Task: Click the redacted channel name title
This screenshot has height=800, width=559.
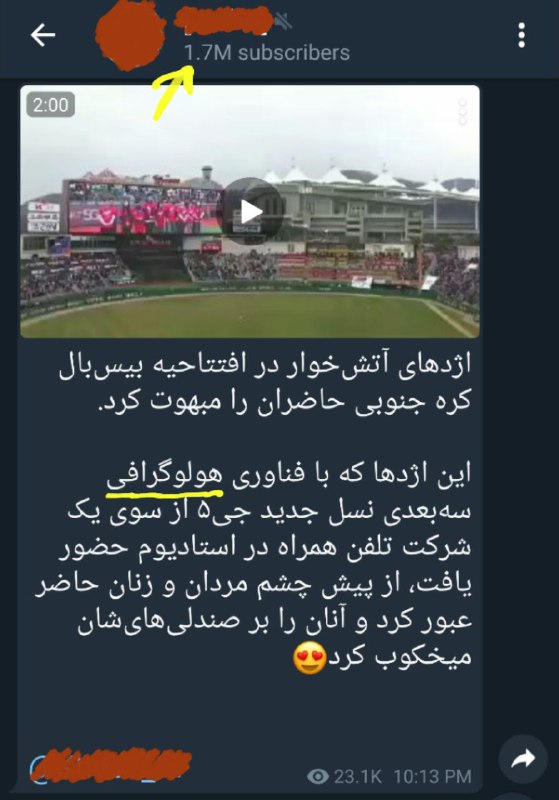Action: tap(223, 20)
